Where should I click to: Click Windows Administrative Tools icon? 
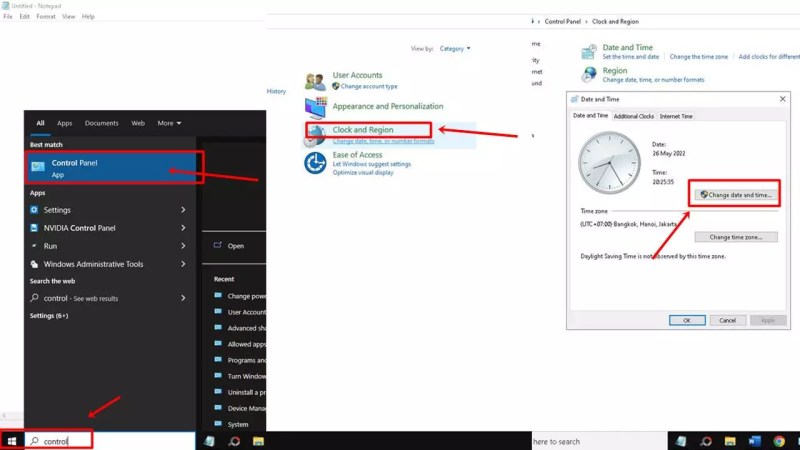34,264
